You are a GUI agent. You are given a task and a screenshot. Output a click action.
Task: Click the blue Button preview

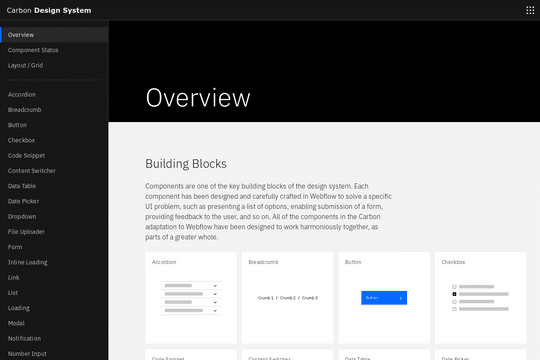384,298
